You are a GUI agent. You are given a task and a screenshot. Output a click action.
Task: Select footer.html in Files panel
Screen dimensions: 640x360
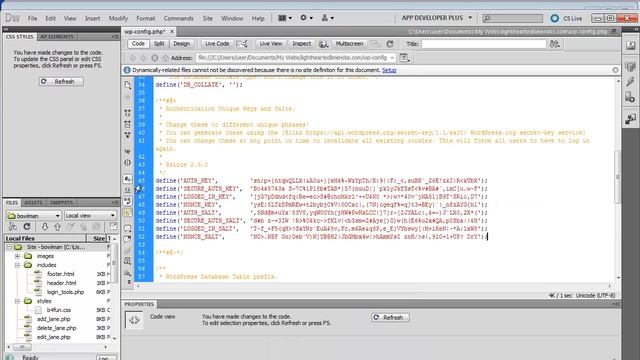60,274
